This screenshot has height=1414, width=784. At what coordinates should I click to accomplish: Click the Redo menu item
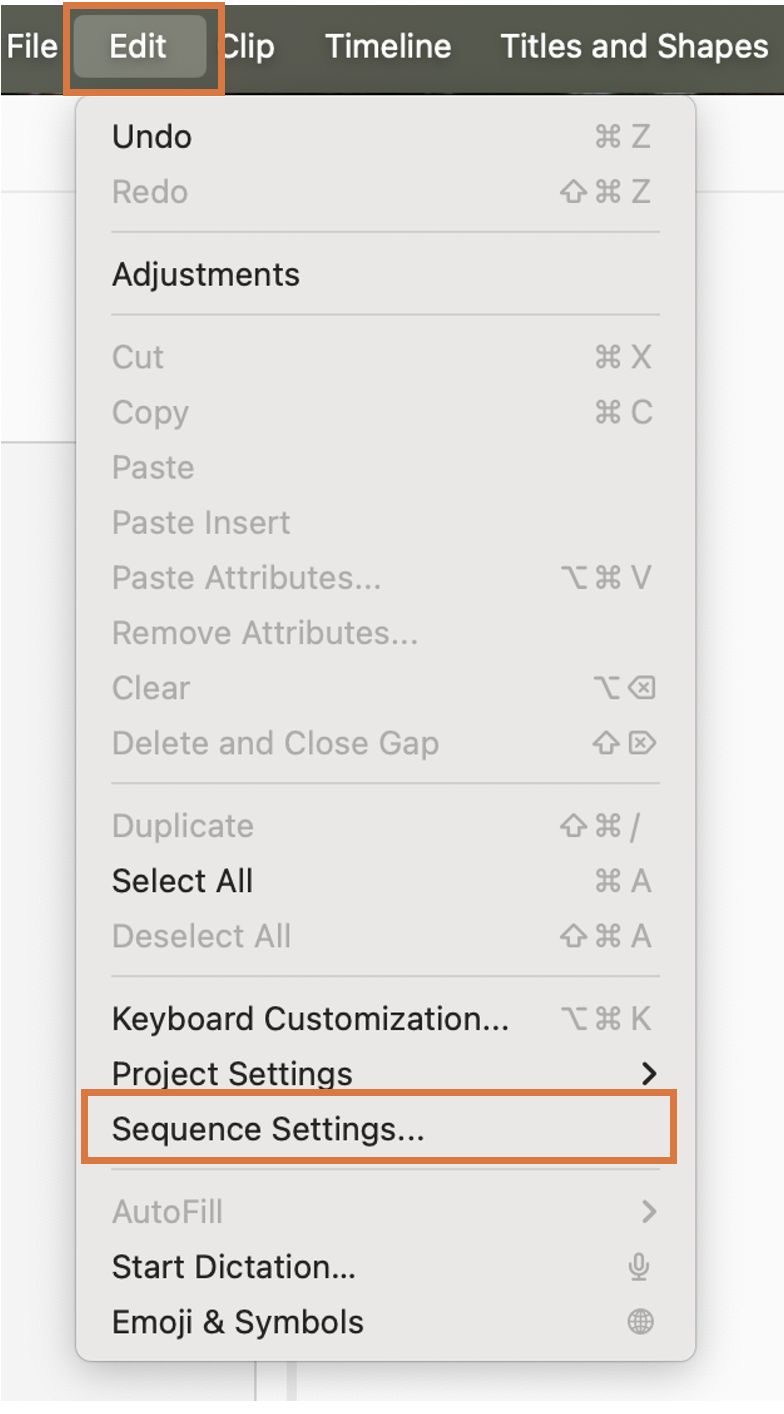pos(150,192)
